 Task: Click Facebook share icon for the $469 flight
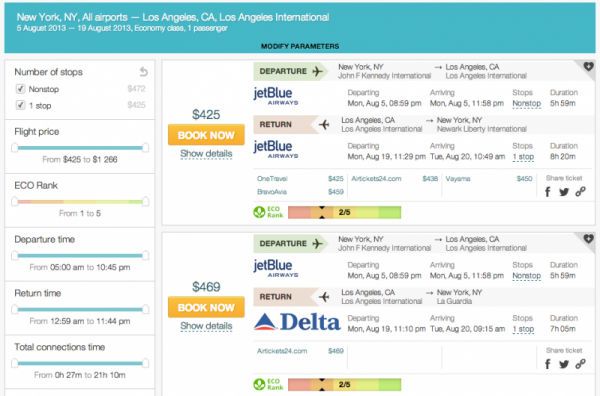pos(548,364)
